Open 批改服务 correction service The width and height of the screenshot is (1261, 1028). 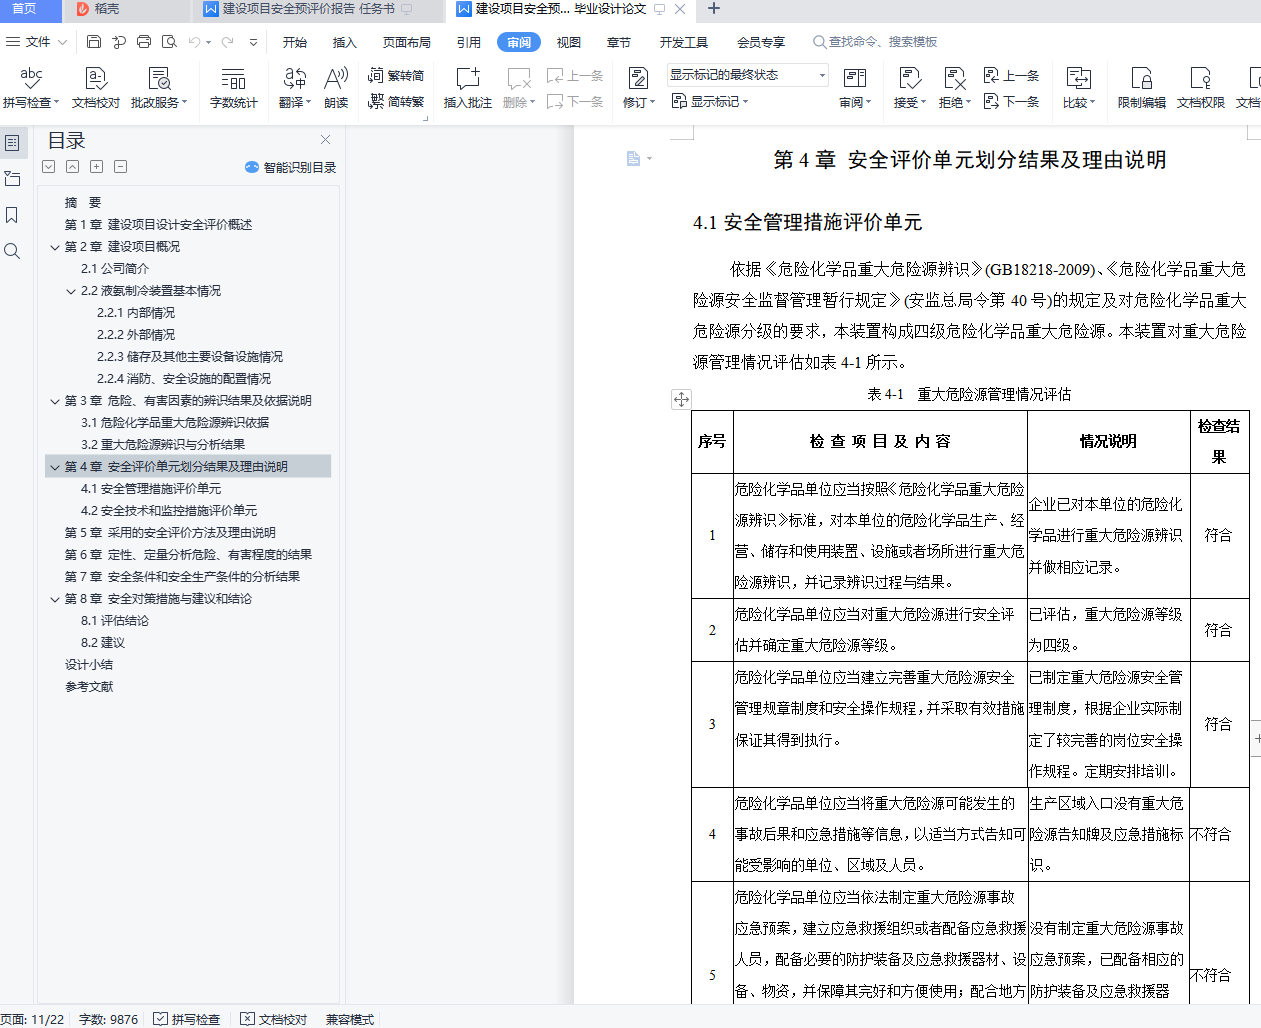coord(159,88)
